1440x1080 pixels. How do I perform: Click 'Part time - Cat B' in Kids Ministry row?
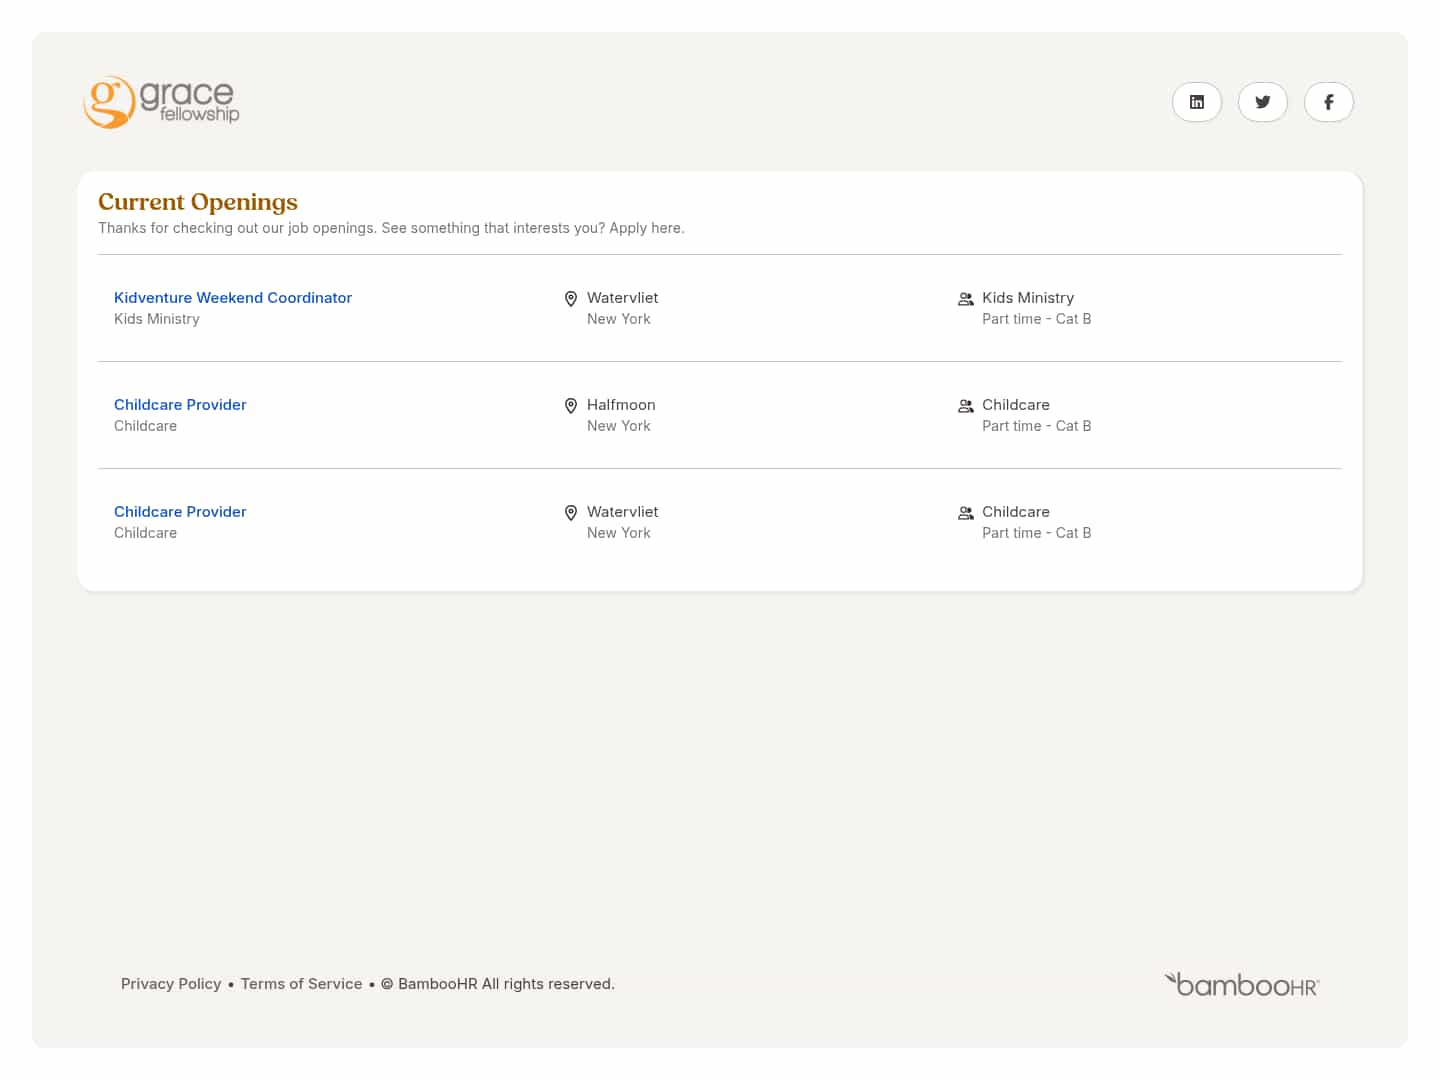click(x=1036, y=319)
